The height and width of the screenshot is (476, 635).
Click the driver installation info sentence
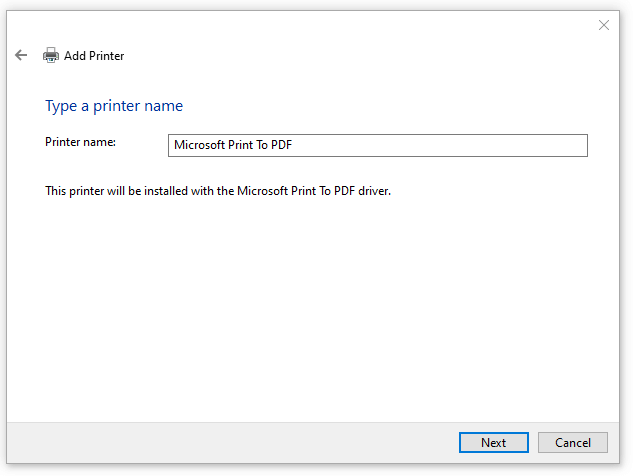(218, 191)
